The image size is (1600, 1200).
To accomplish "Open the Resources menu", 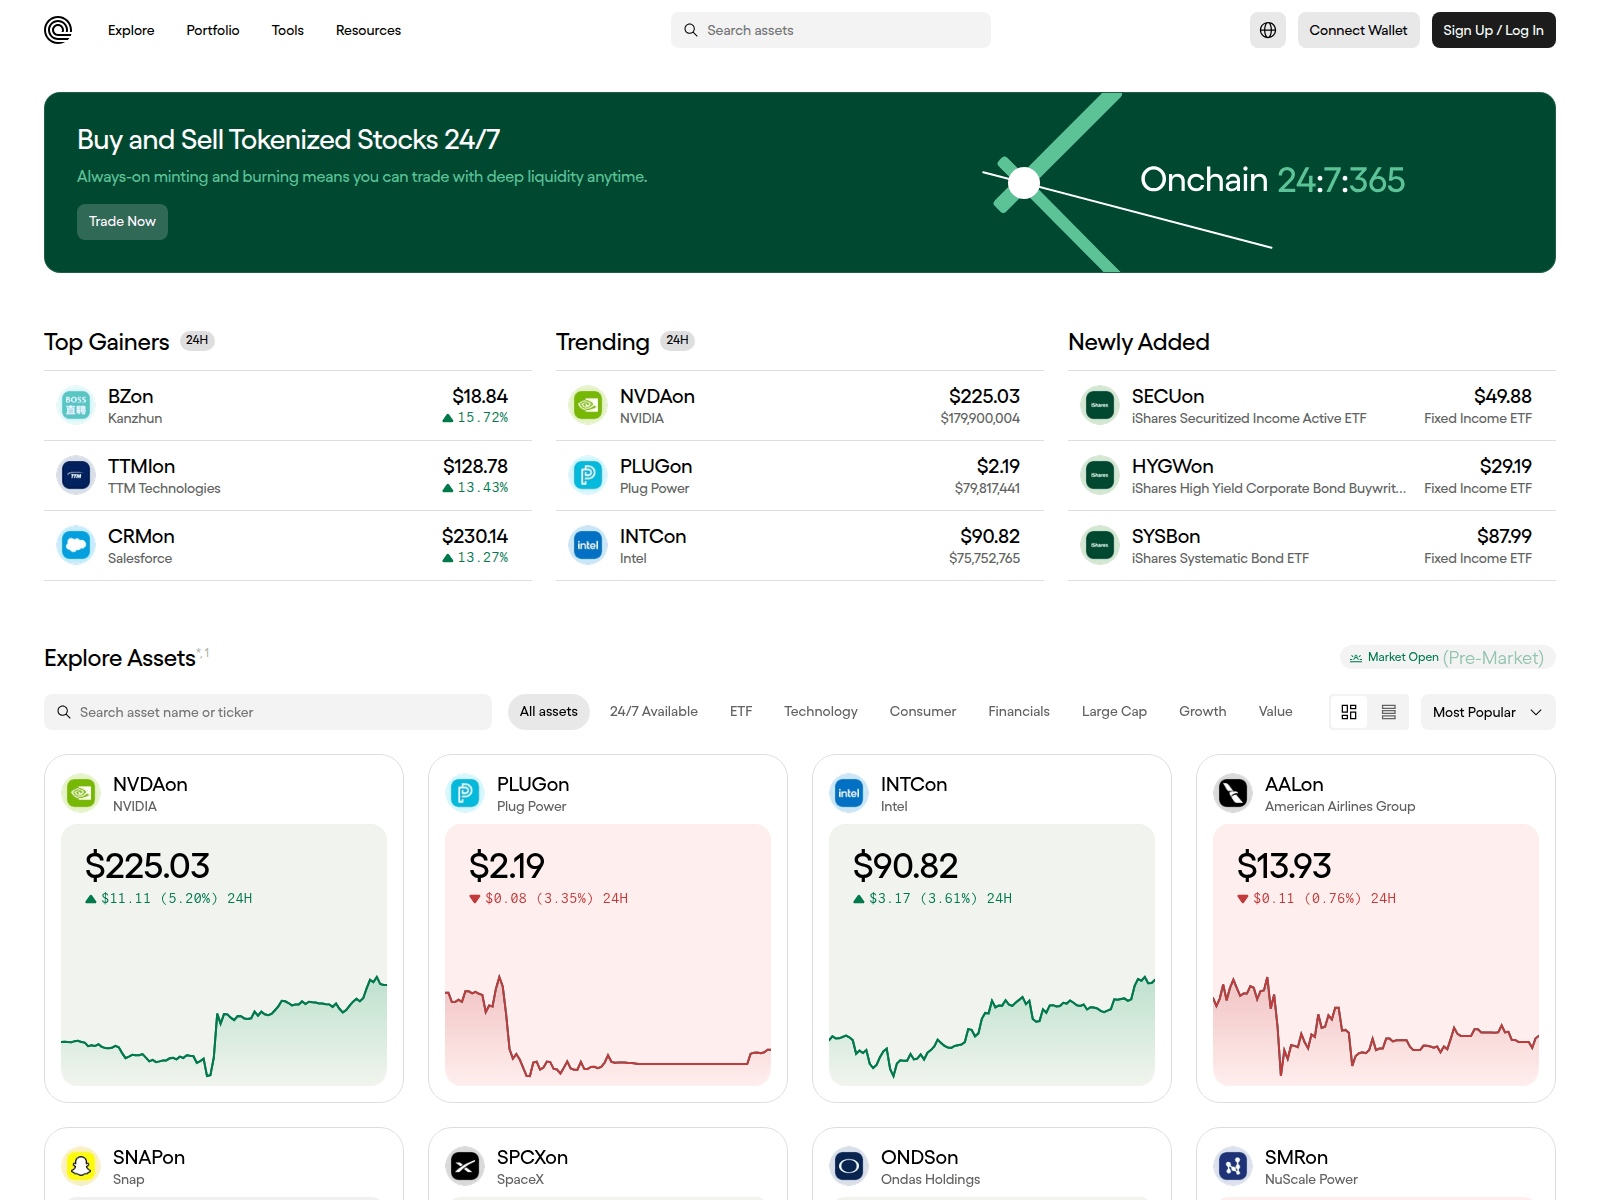I will pos(368,30).
